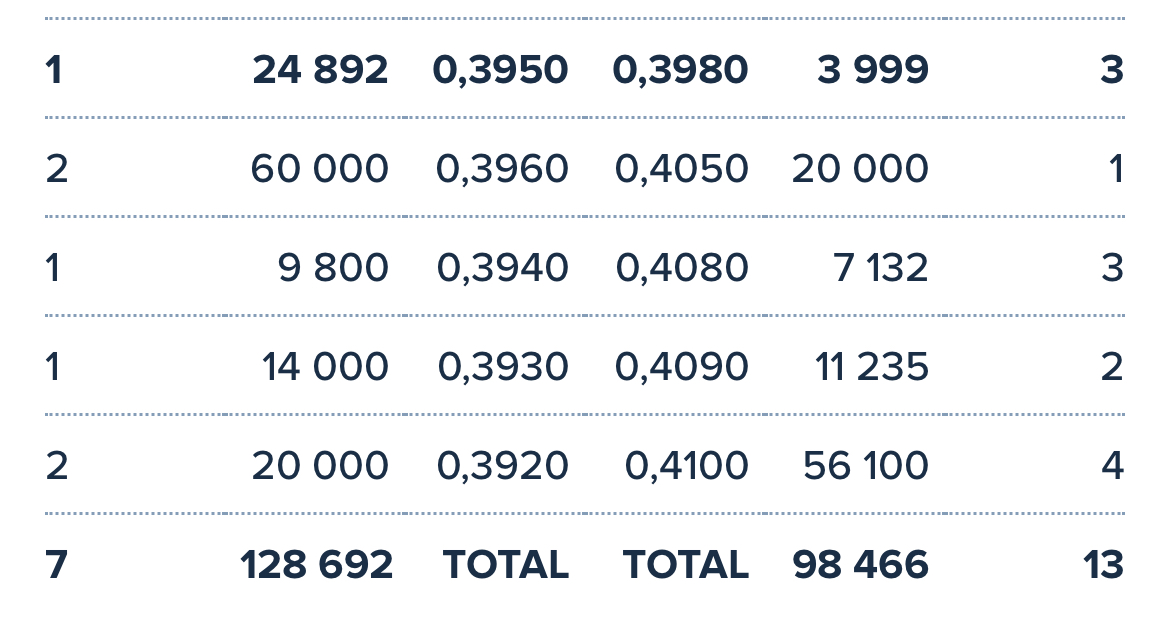Click the 60 000 bid volume
Image resolution: width=1170 pixels, height=622 pixels.
tap(319, 169)
